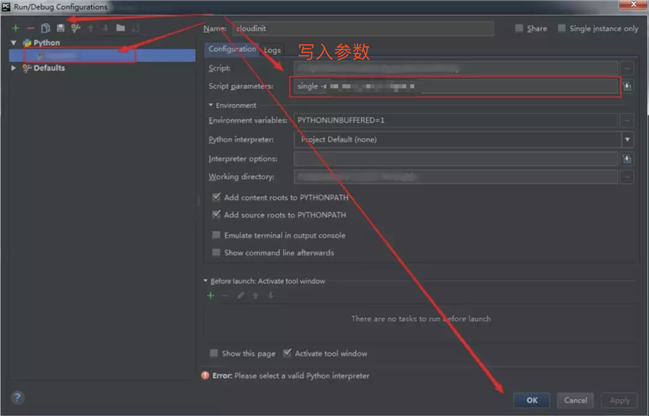Uncheck Add content roots to PYTHONPATH
The image size is (649, 416).
coord(216,197)
